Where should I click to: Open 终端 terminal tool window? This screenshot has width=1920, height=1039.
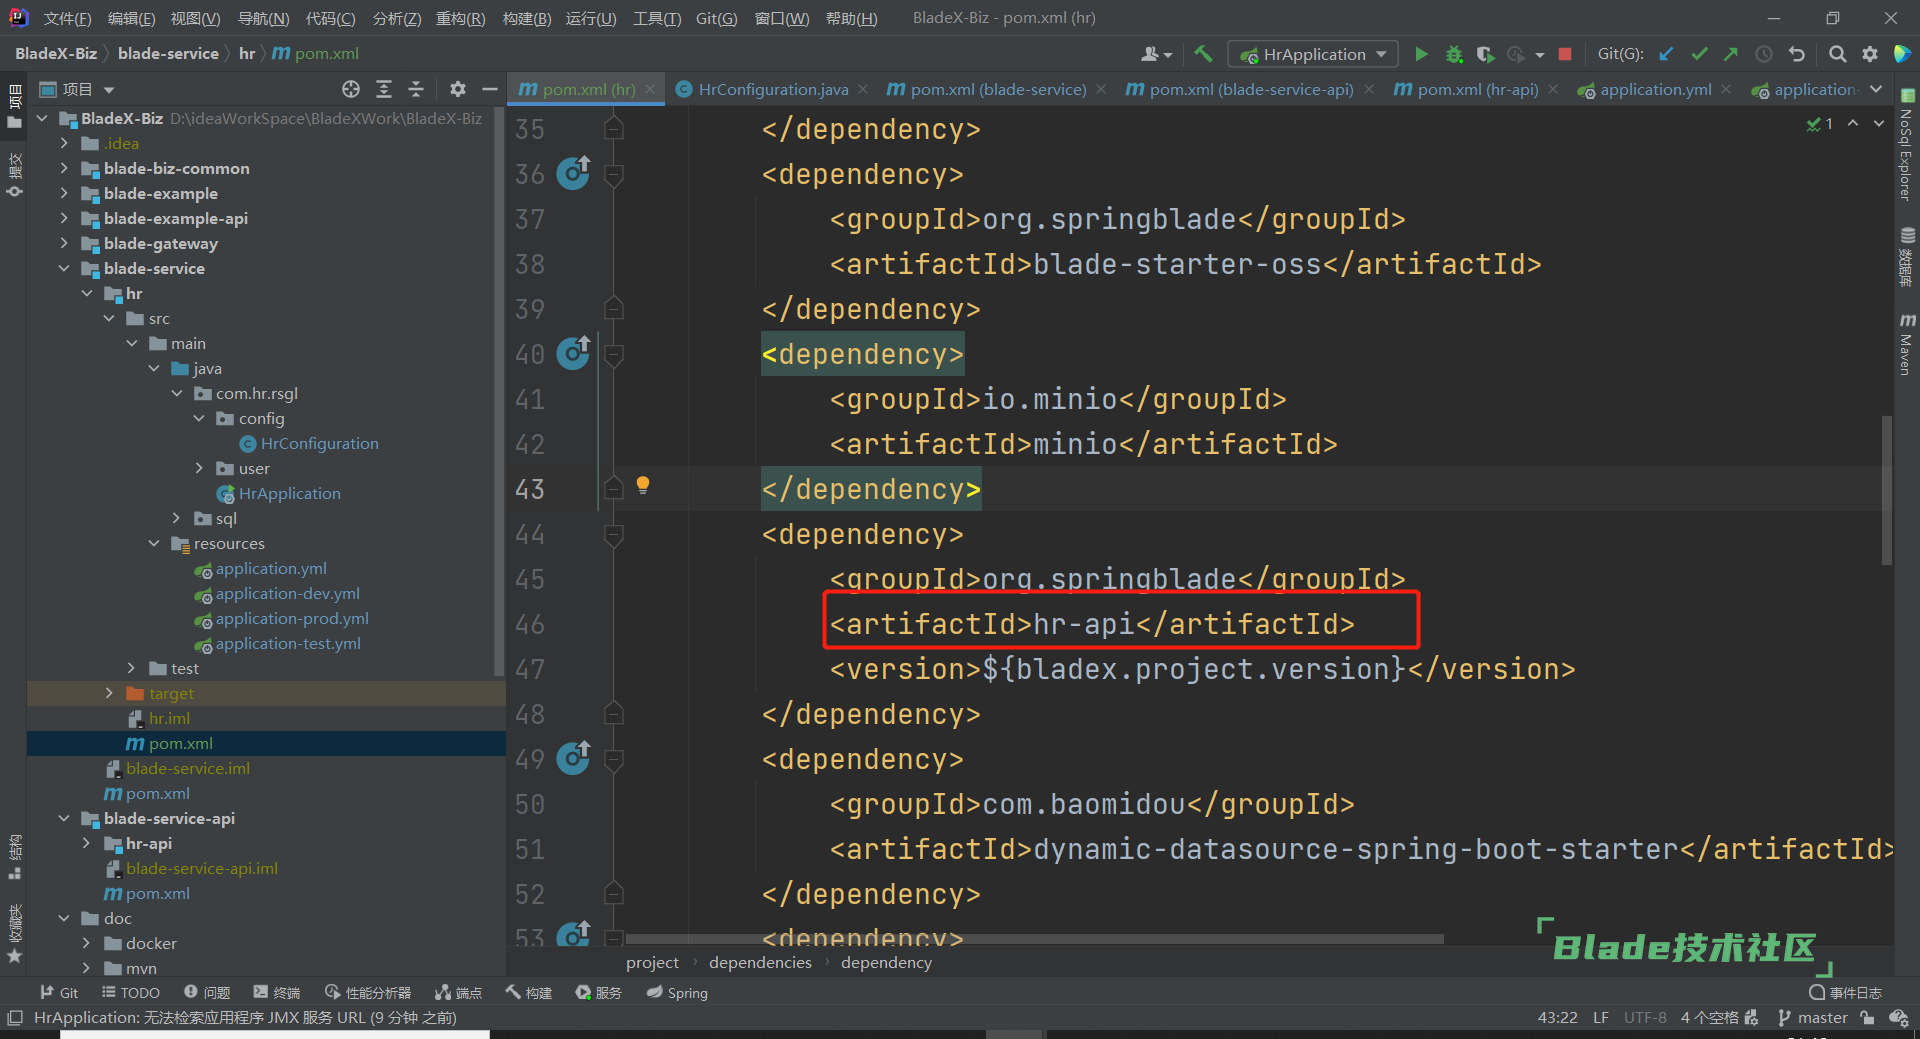pyautogui.click(x=277, y=992)
